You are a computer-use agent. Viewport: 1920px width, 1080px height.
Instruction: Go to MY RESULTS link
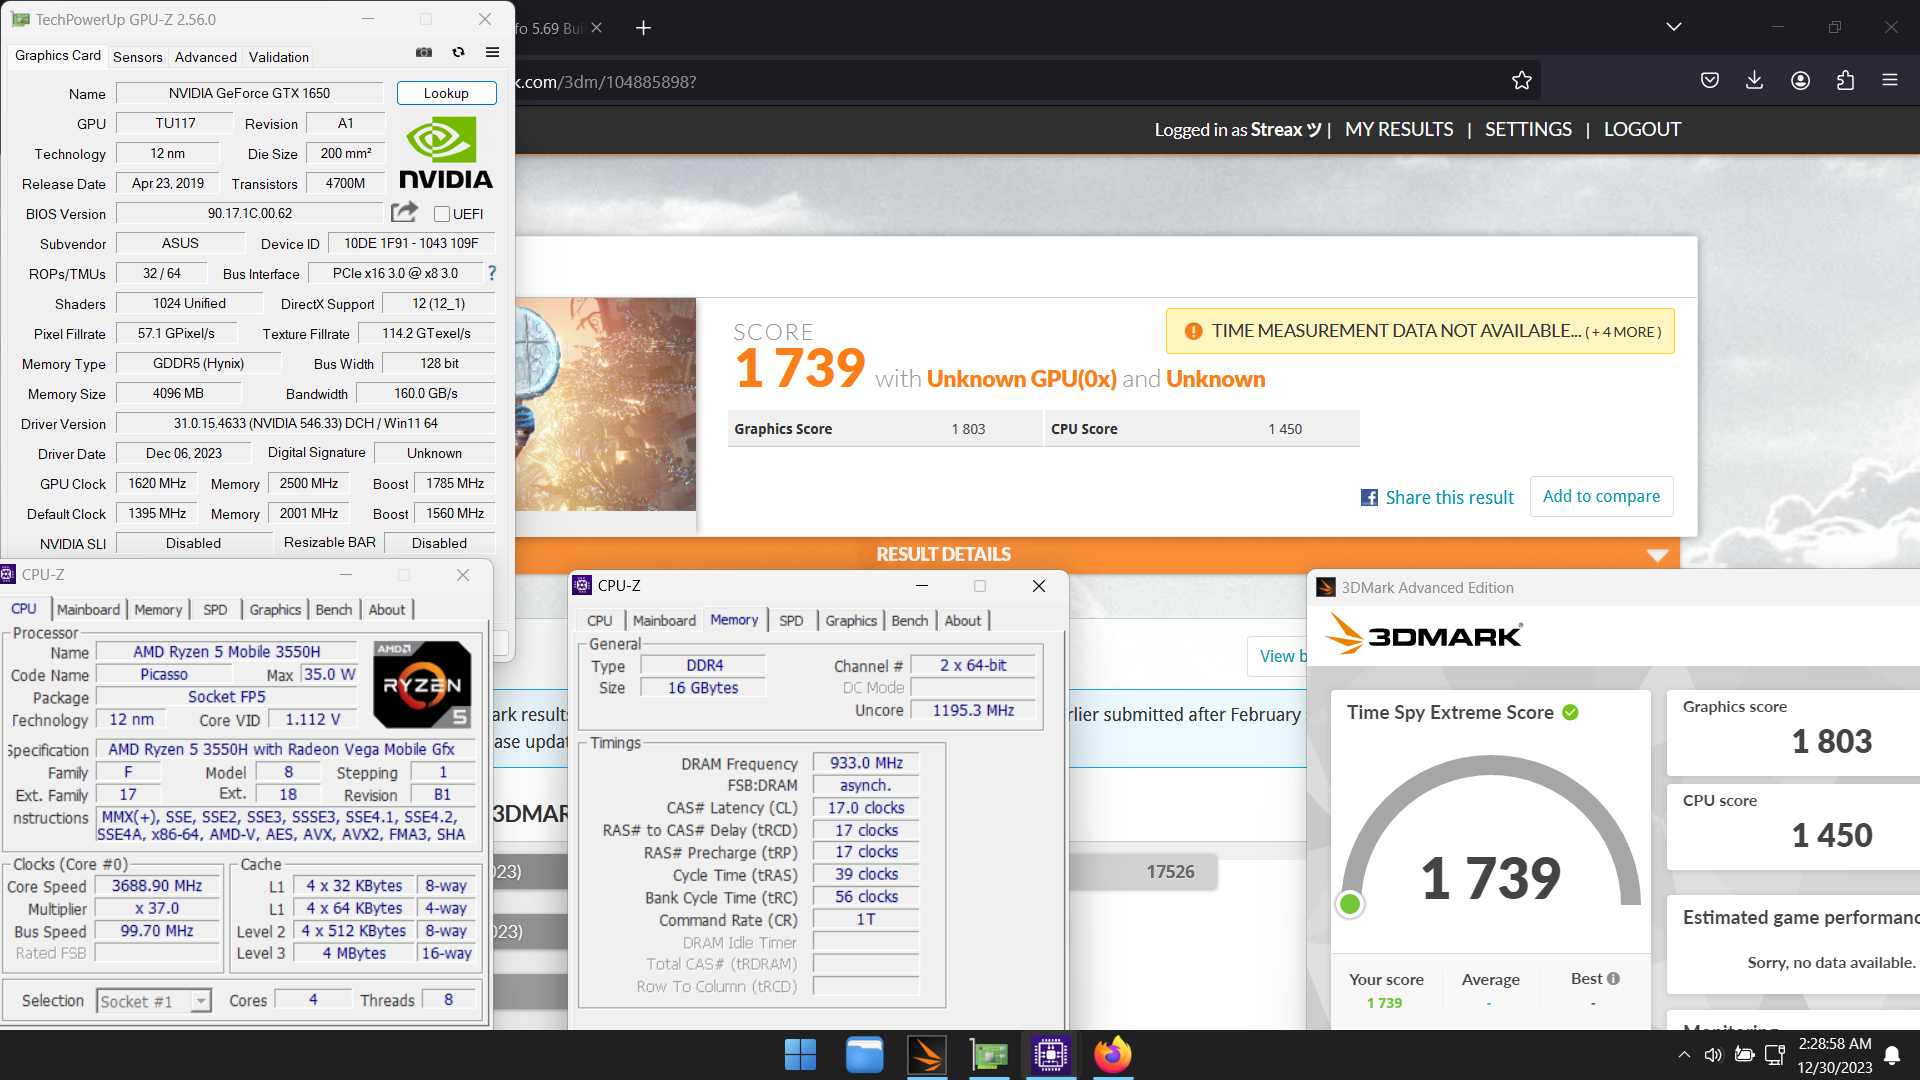point(1399,129)
